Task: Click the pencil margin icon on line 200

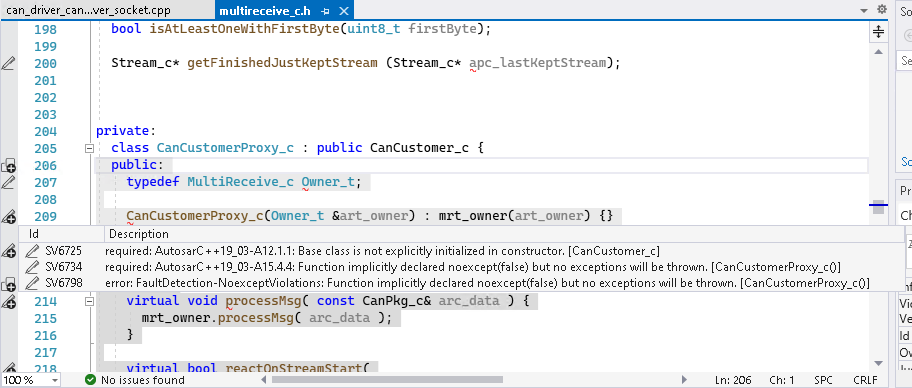Action: coord(8,63)
